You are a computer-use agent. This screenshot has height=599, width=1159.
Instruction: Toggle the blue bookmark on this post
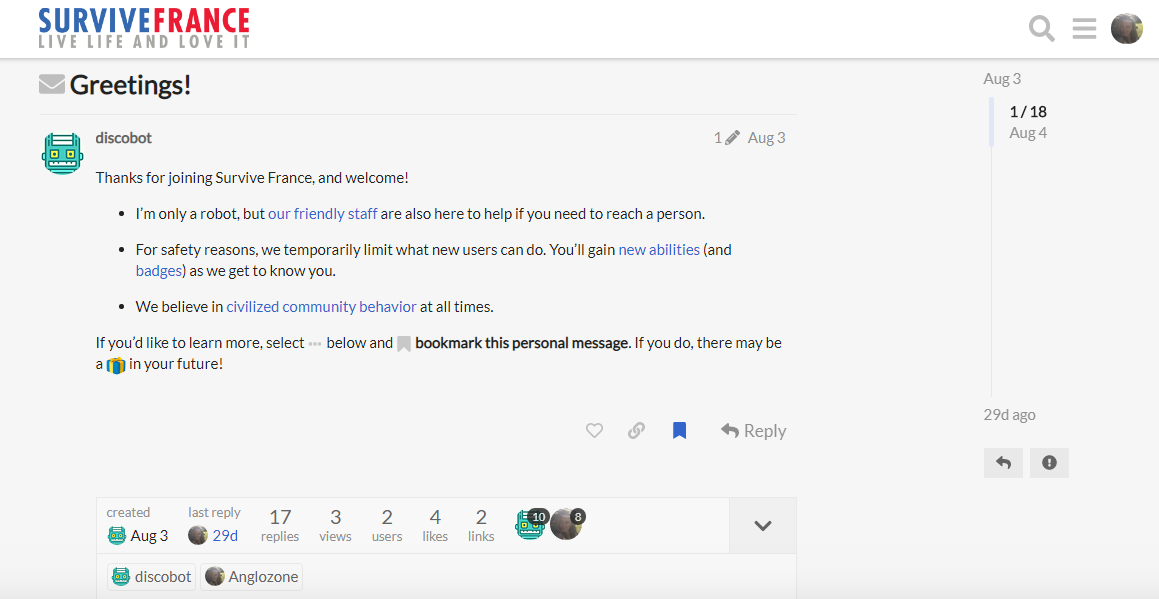tap(679, 431)
